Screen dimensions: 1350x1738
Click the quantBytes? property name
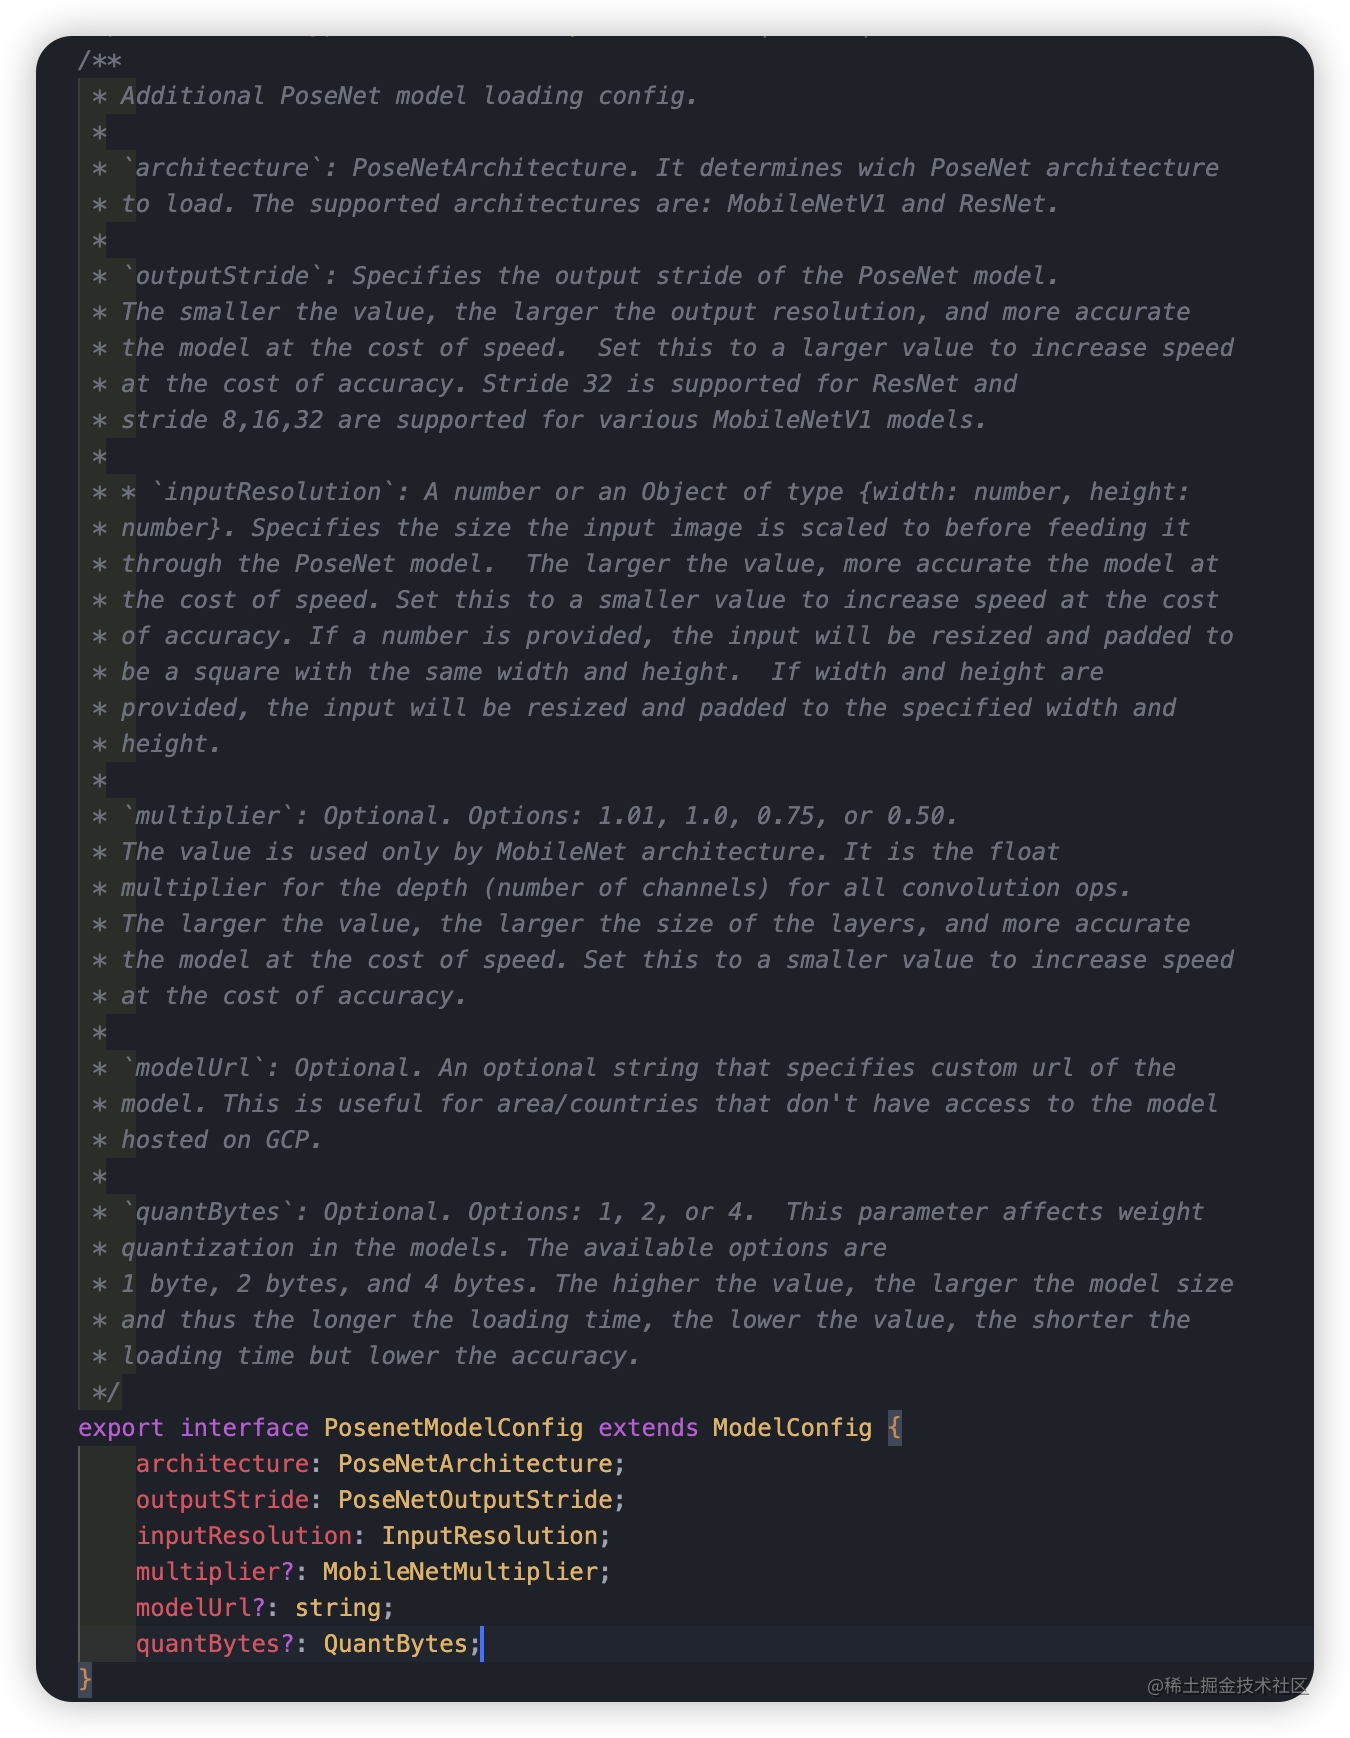tap(215, 1643)
